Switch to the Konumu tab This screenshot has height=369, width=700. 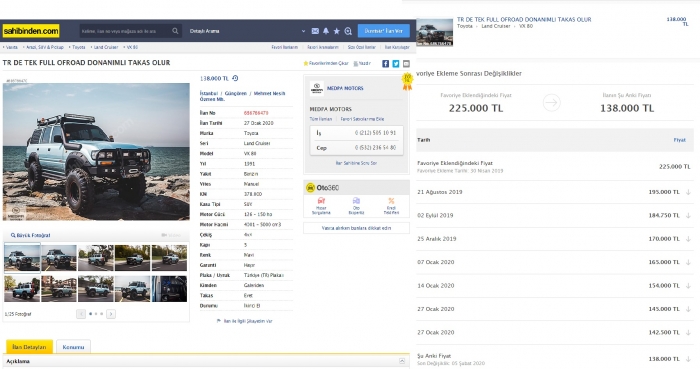pyautogui.click(x=73, y=347)
